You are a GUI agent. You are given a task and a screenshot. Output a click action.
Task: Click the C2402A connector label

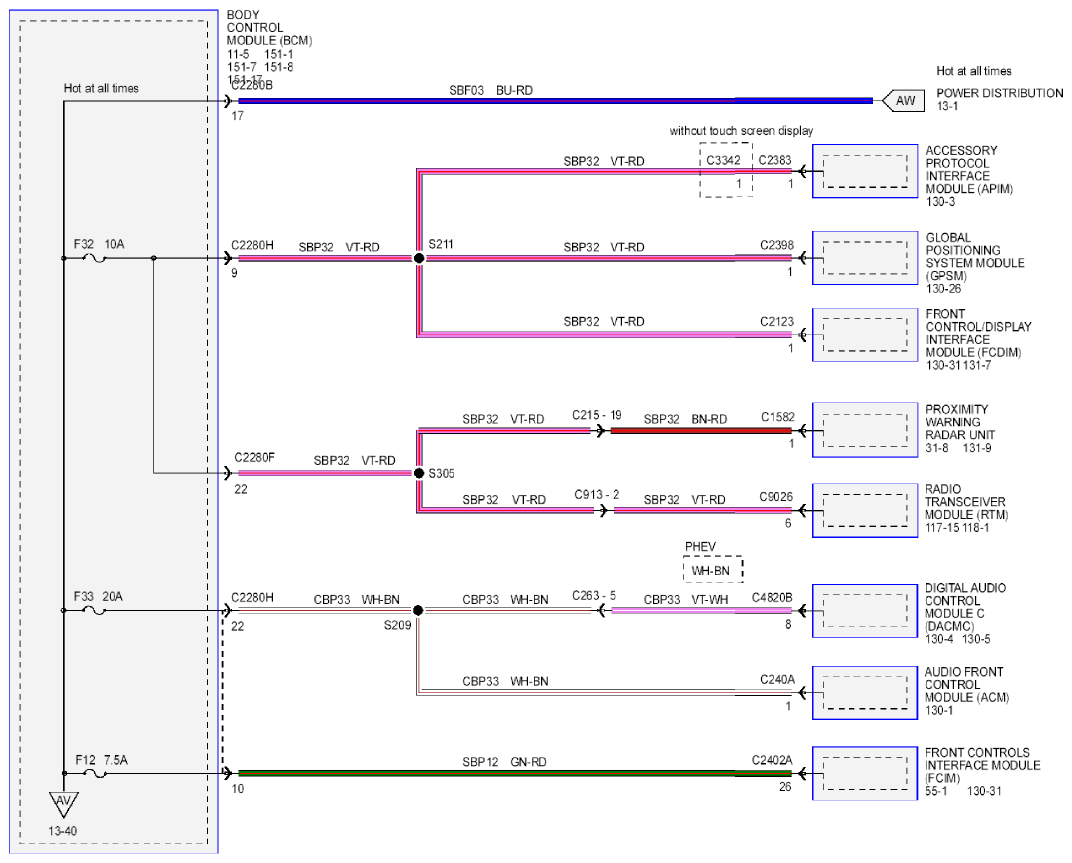coord(772,760)
